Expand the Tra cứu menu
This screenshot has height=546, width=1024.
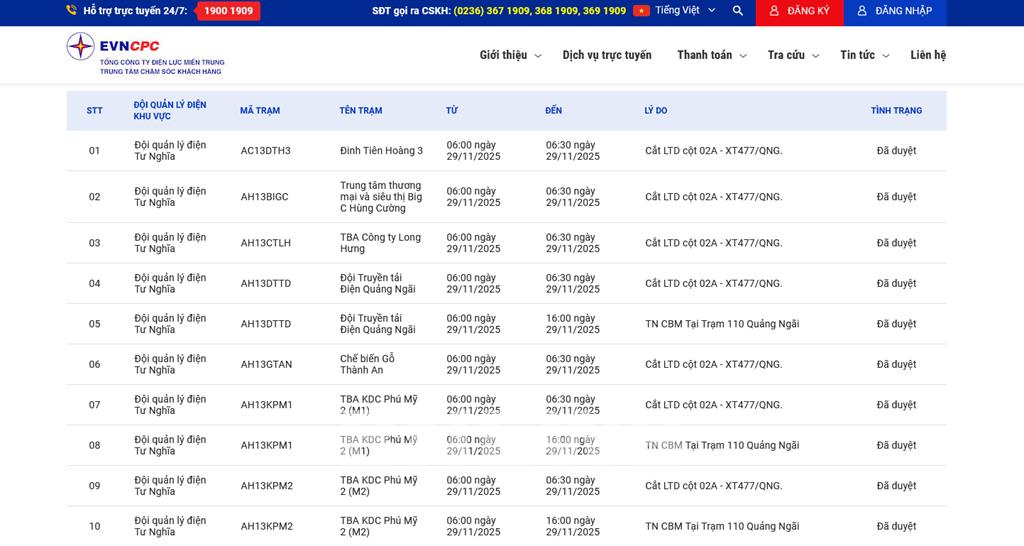click(793, 55)
